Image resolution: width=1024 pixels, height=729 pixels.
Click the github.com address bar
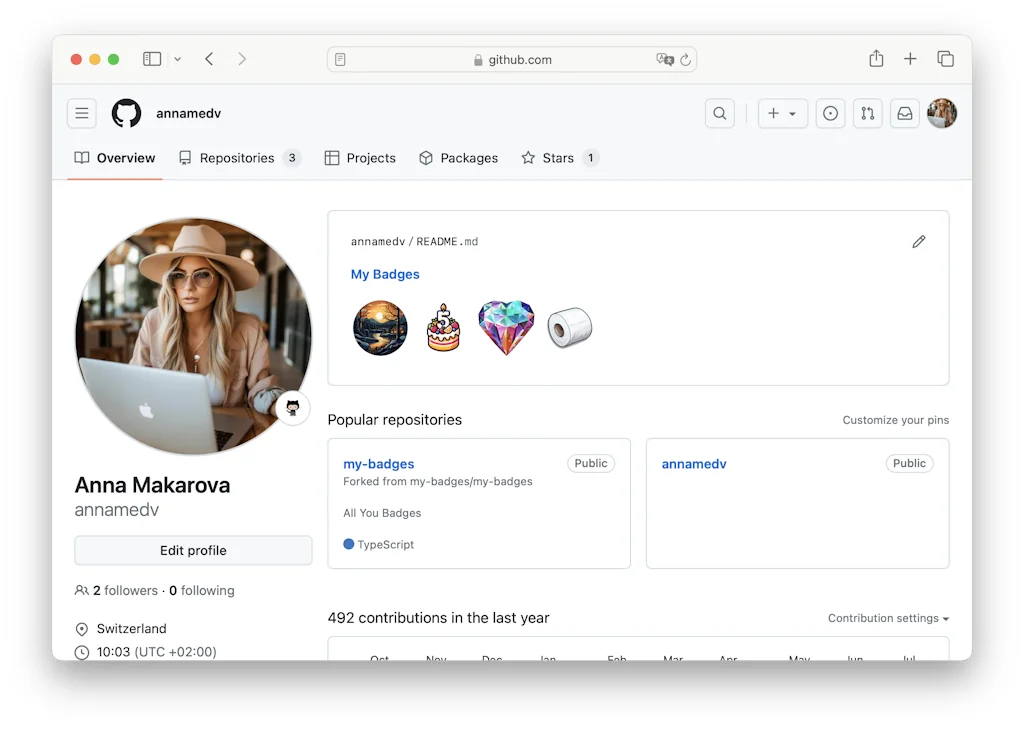tap(512, 60)
